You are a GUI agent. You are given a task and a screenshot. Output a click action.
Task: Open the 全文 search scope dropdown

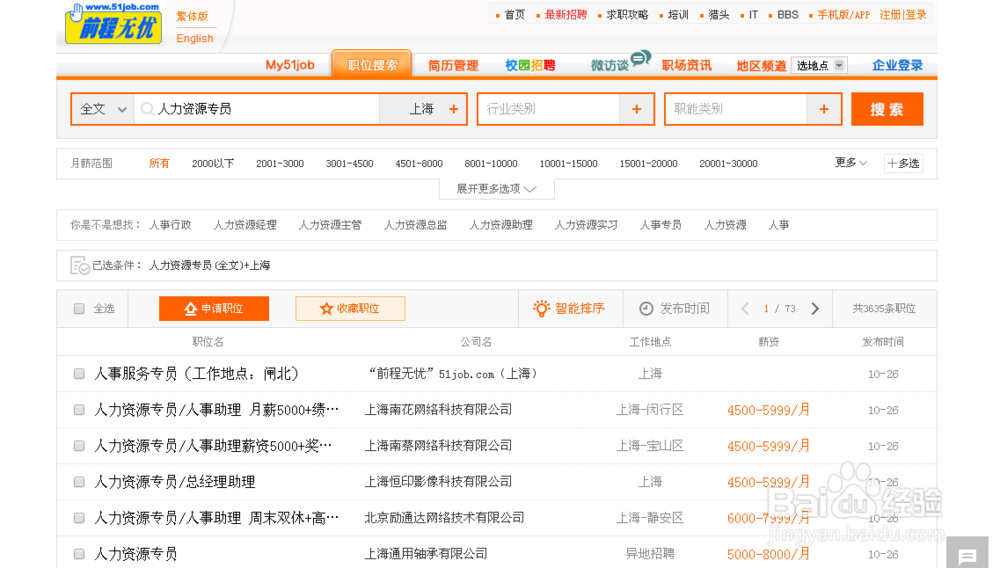coord(103,109)
